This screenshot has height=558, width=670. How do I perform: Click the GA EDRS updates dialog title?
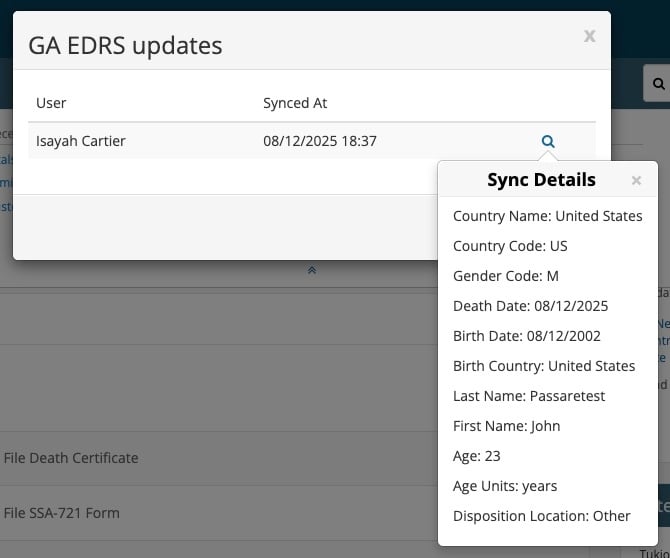click(125, 45)
